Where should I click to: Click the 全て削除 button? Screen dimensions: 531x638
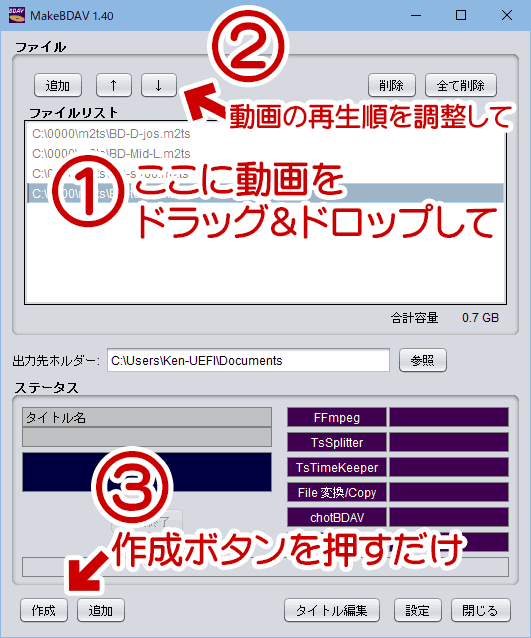coord(461,85)
